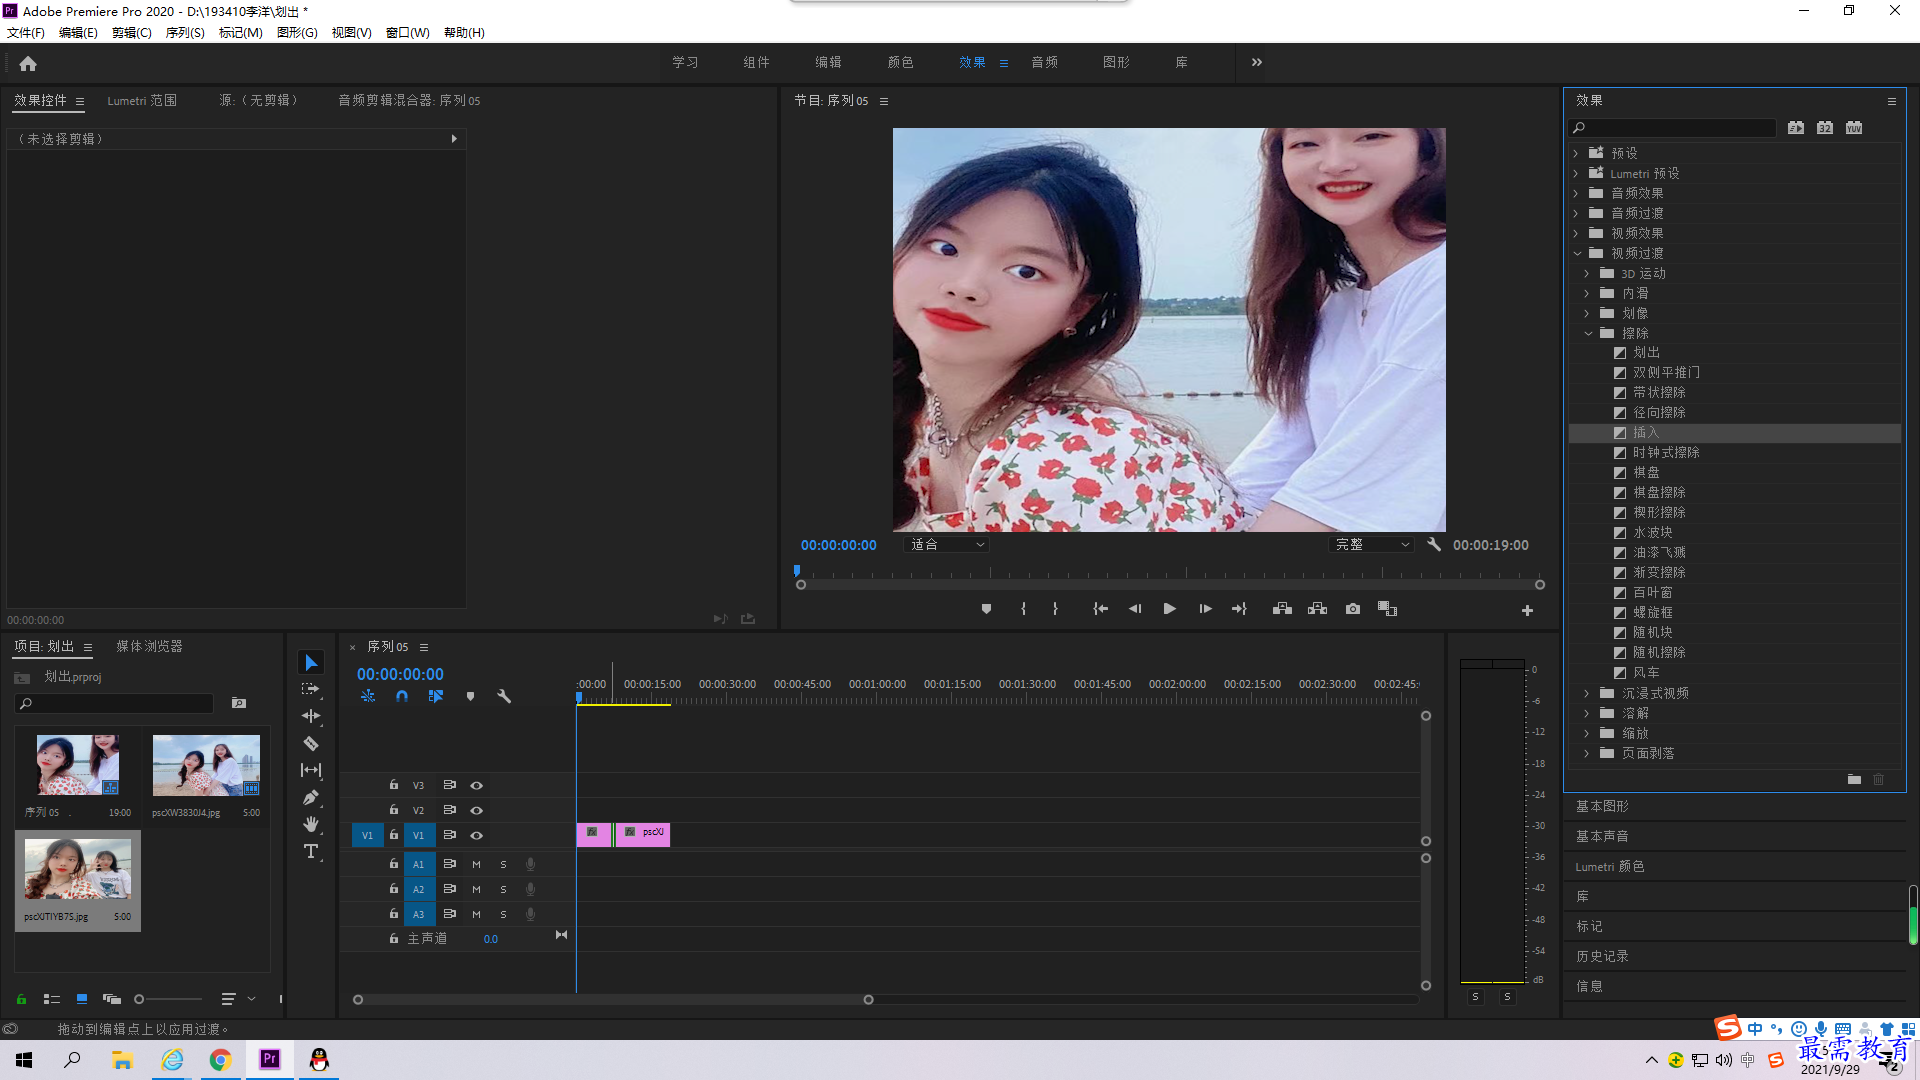The image size is (1920, 1080).
Task: Toggle lock on track A1
Action: [x=394, y=863]
